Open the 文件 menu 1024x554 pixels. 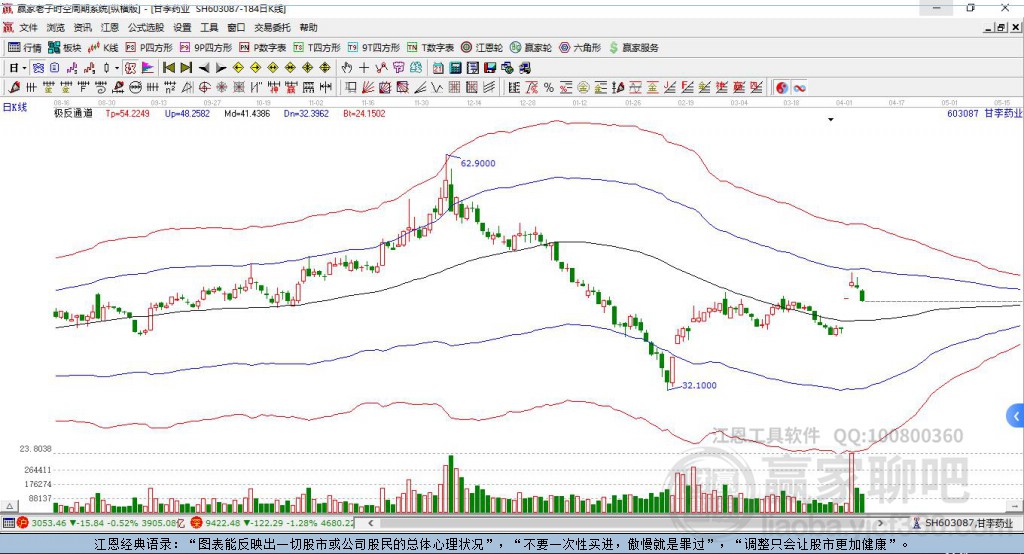point(29,27)
